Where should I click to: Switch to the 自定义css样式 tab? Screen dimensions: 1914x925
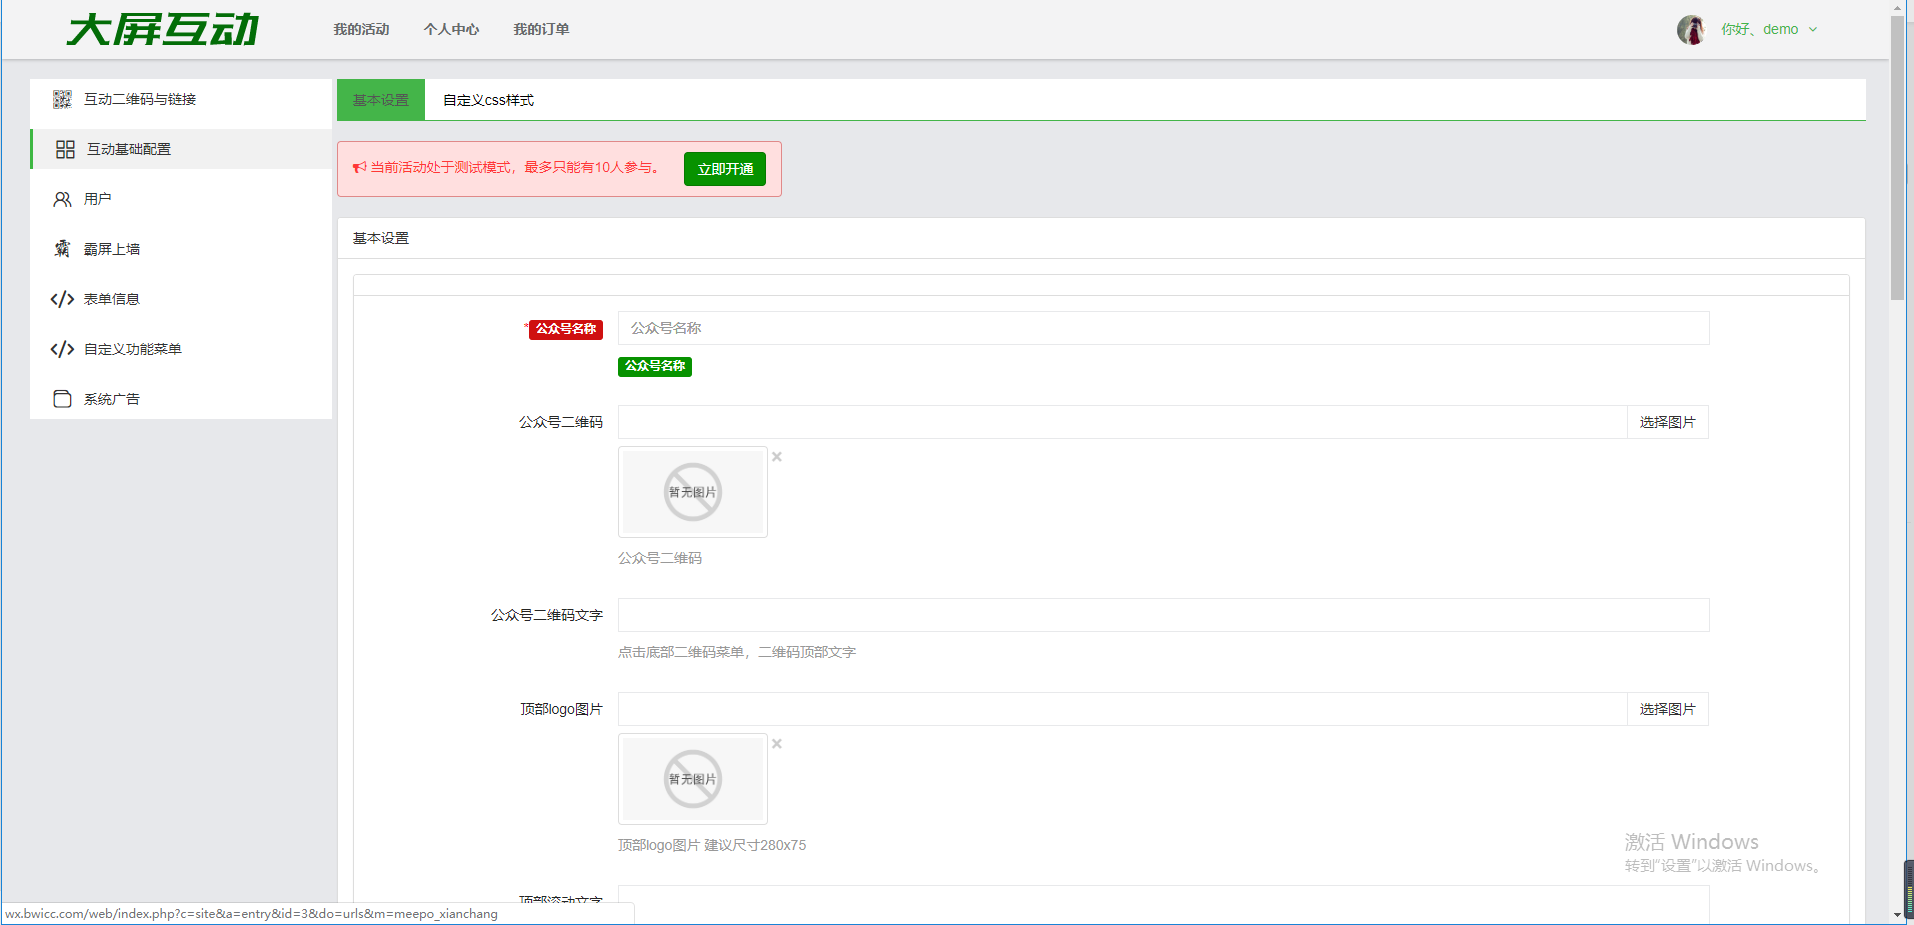(x=488, y=100)
